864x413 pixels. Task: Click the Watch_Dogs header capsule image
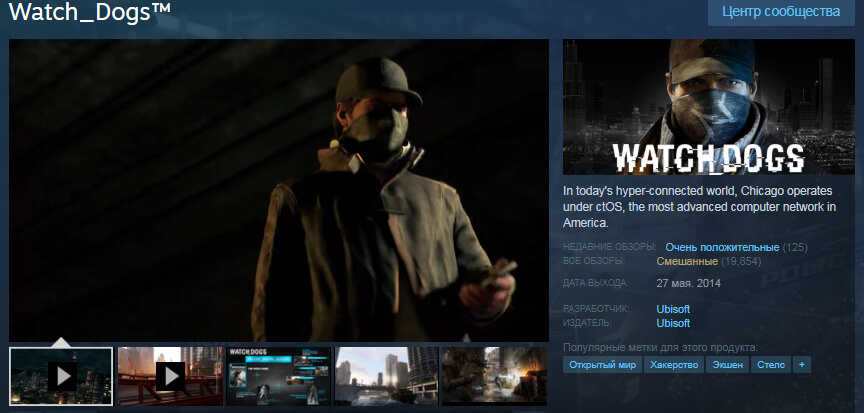(x=709, y=107)
